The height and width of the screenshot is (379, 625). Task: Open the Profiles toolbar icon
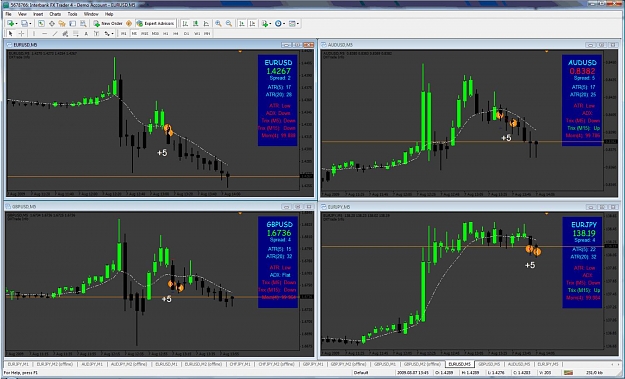(24, 24)
